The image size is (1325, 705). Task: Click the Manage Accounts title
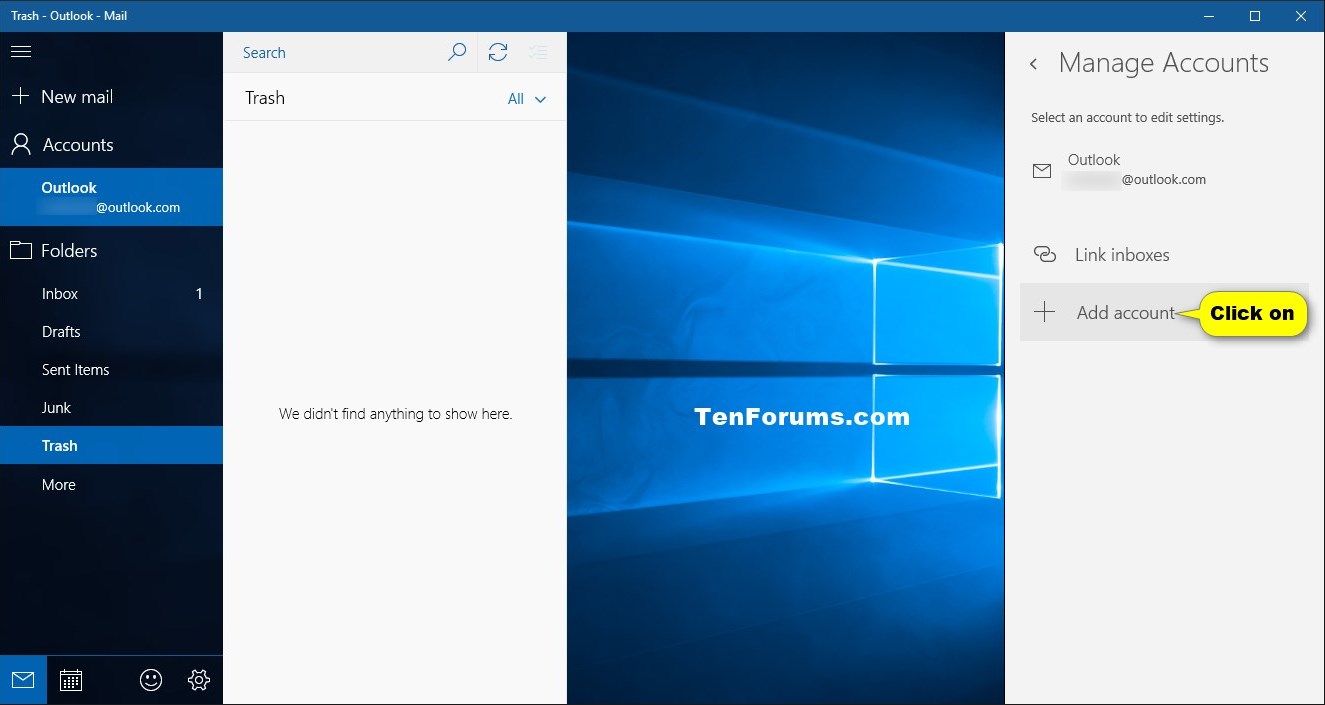[x=1164, y=63]
